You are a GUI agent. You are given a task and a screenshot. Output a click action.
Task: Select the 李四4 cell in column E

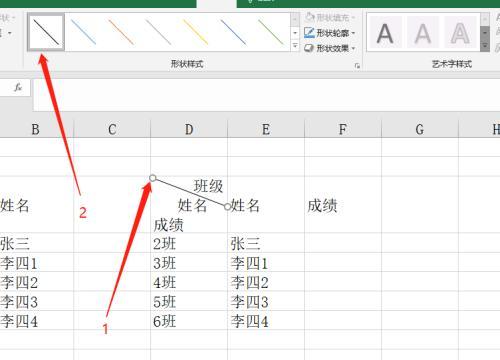pyautogui.click(x=266, y=320)
